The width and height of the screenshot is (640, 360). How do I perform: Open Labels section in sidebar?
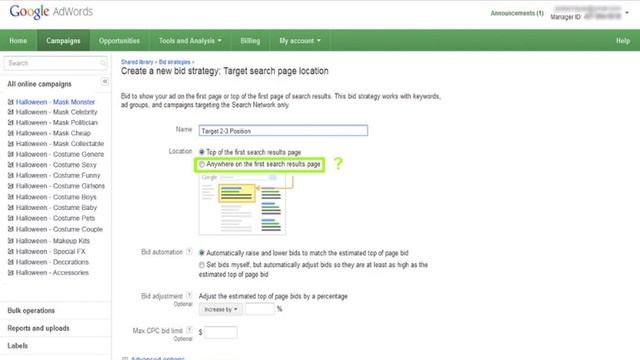click(x=18, y=346)
